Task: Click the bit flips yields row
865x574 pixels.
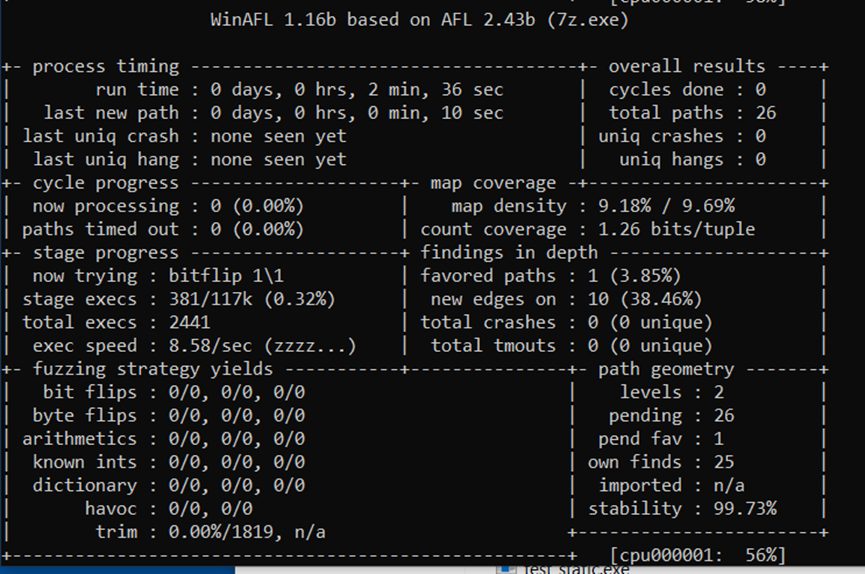Action: pyautogui.click(x=174, y=392)
